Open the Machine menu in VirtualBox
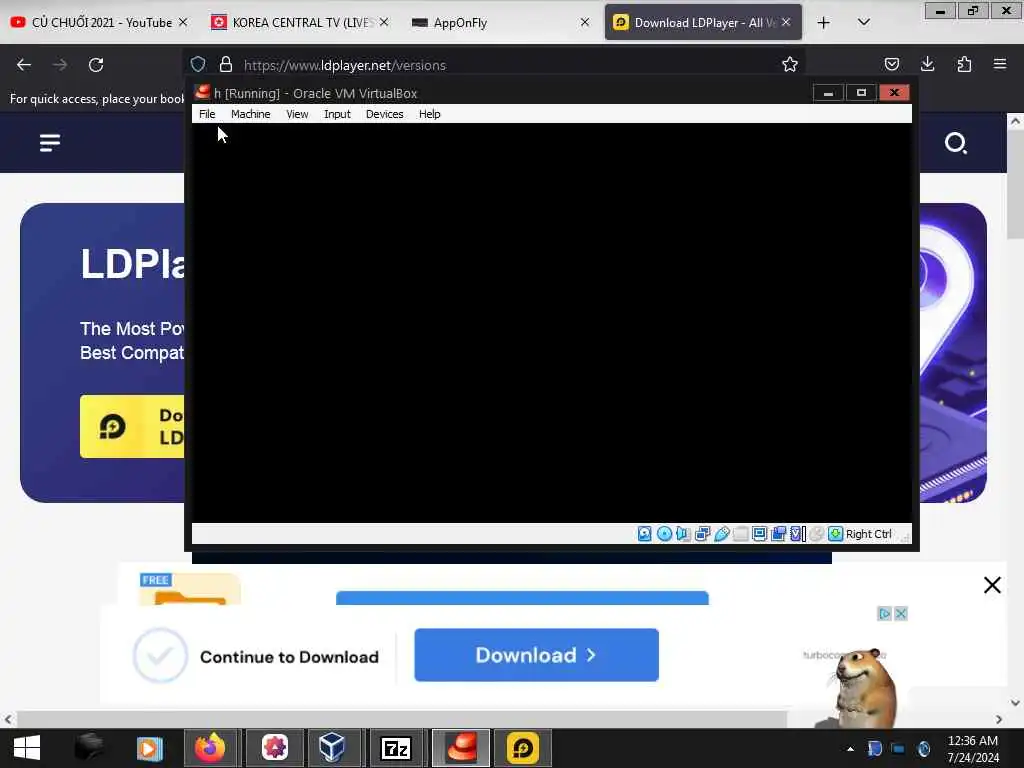This screenshot has width=1024, height=768. pos(250,114)
